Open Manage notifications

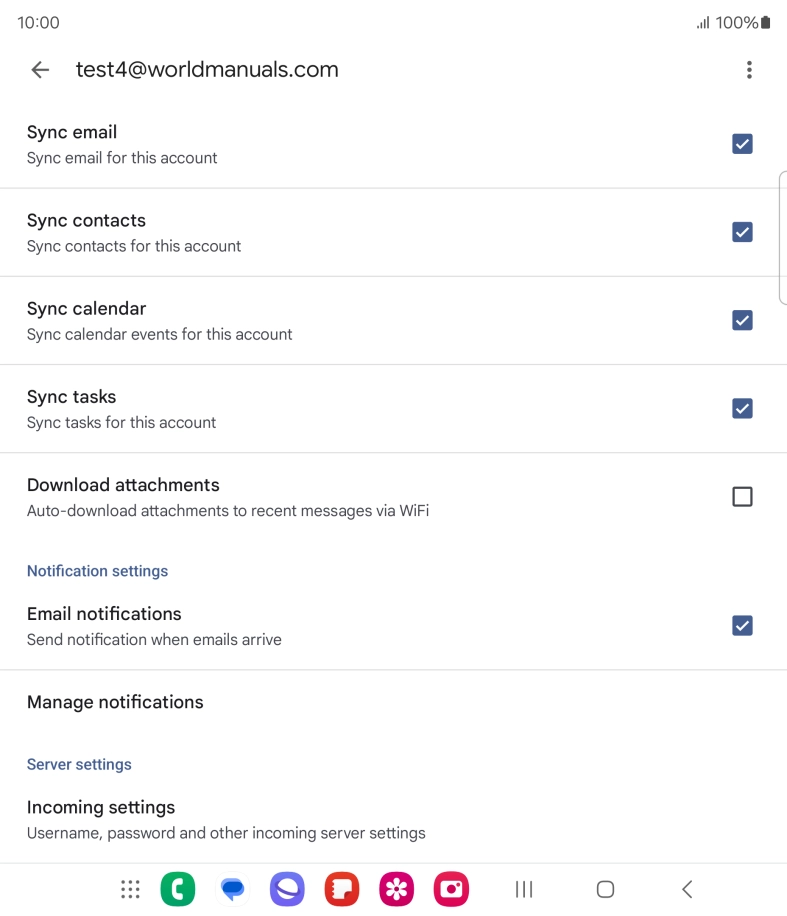[115, 702]
